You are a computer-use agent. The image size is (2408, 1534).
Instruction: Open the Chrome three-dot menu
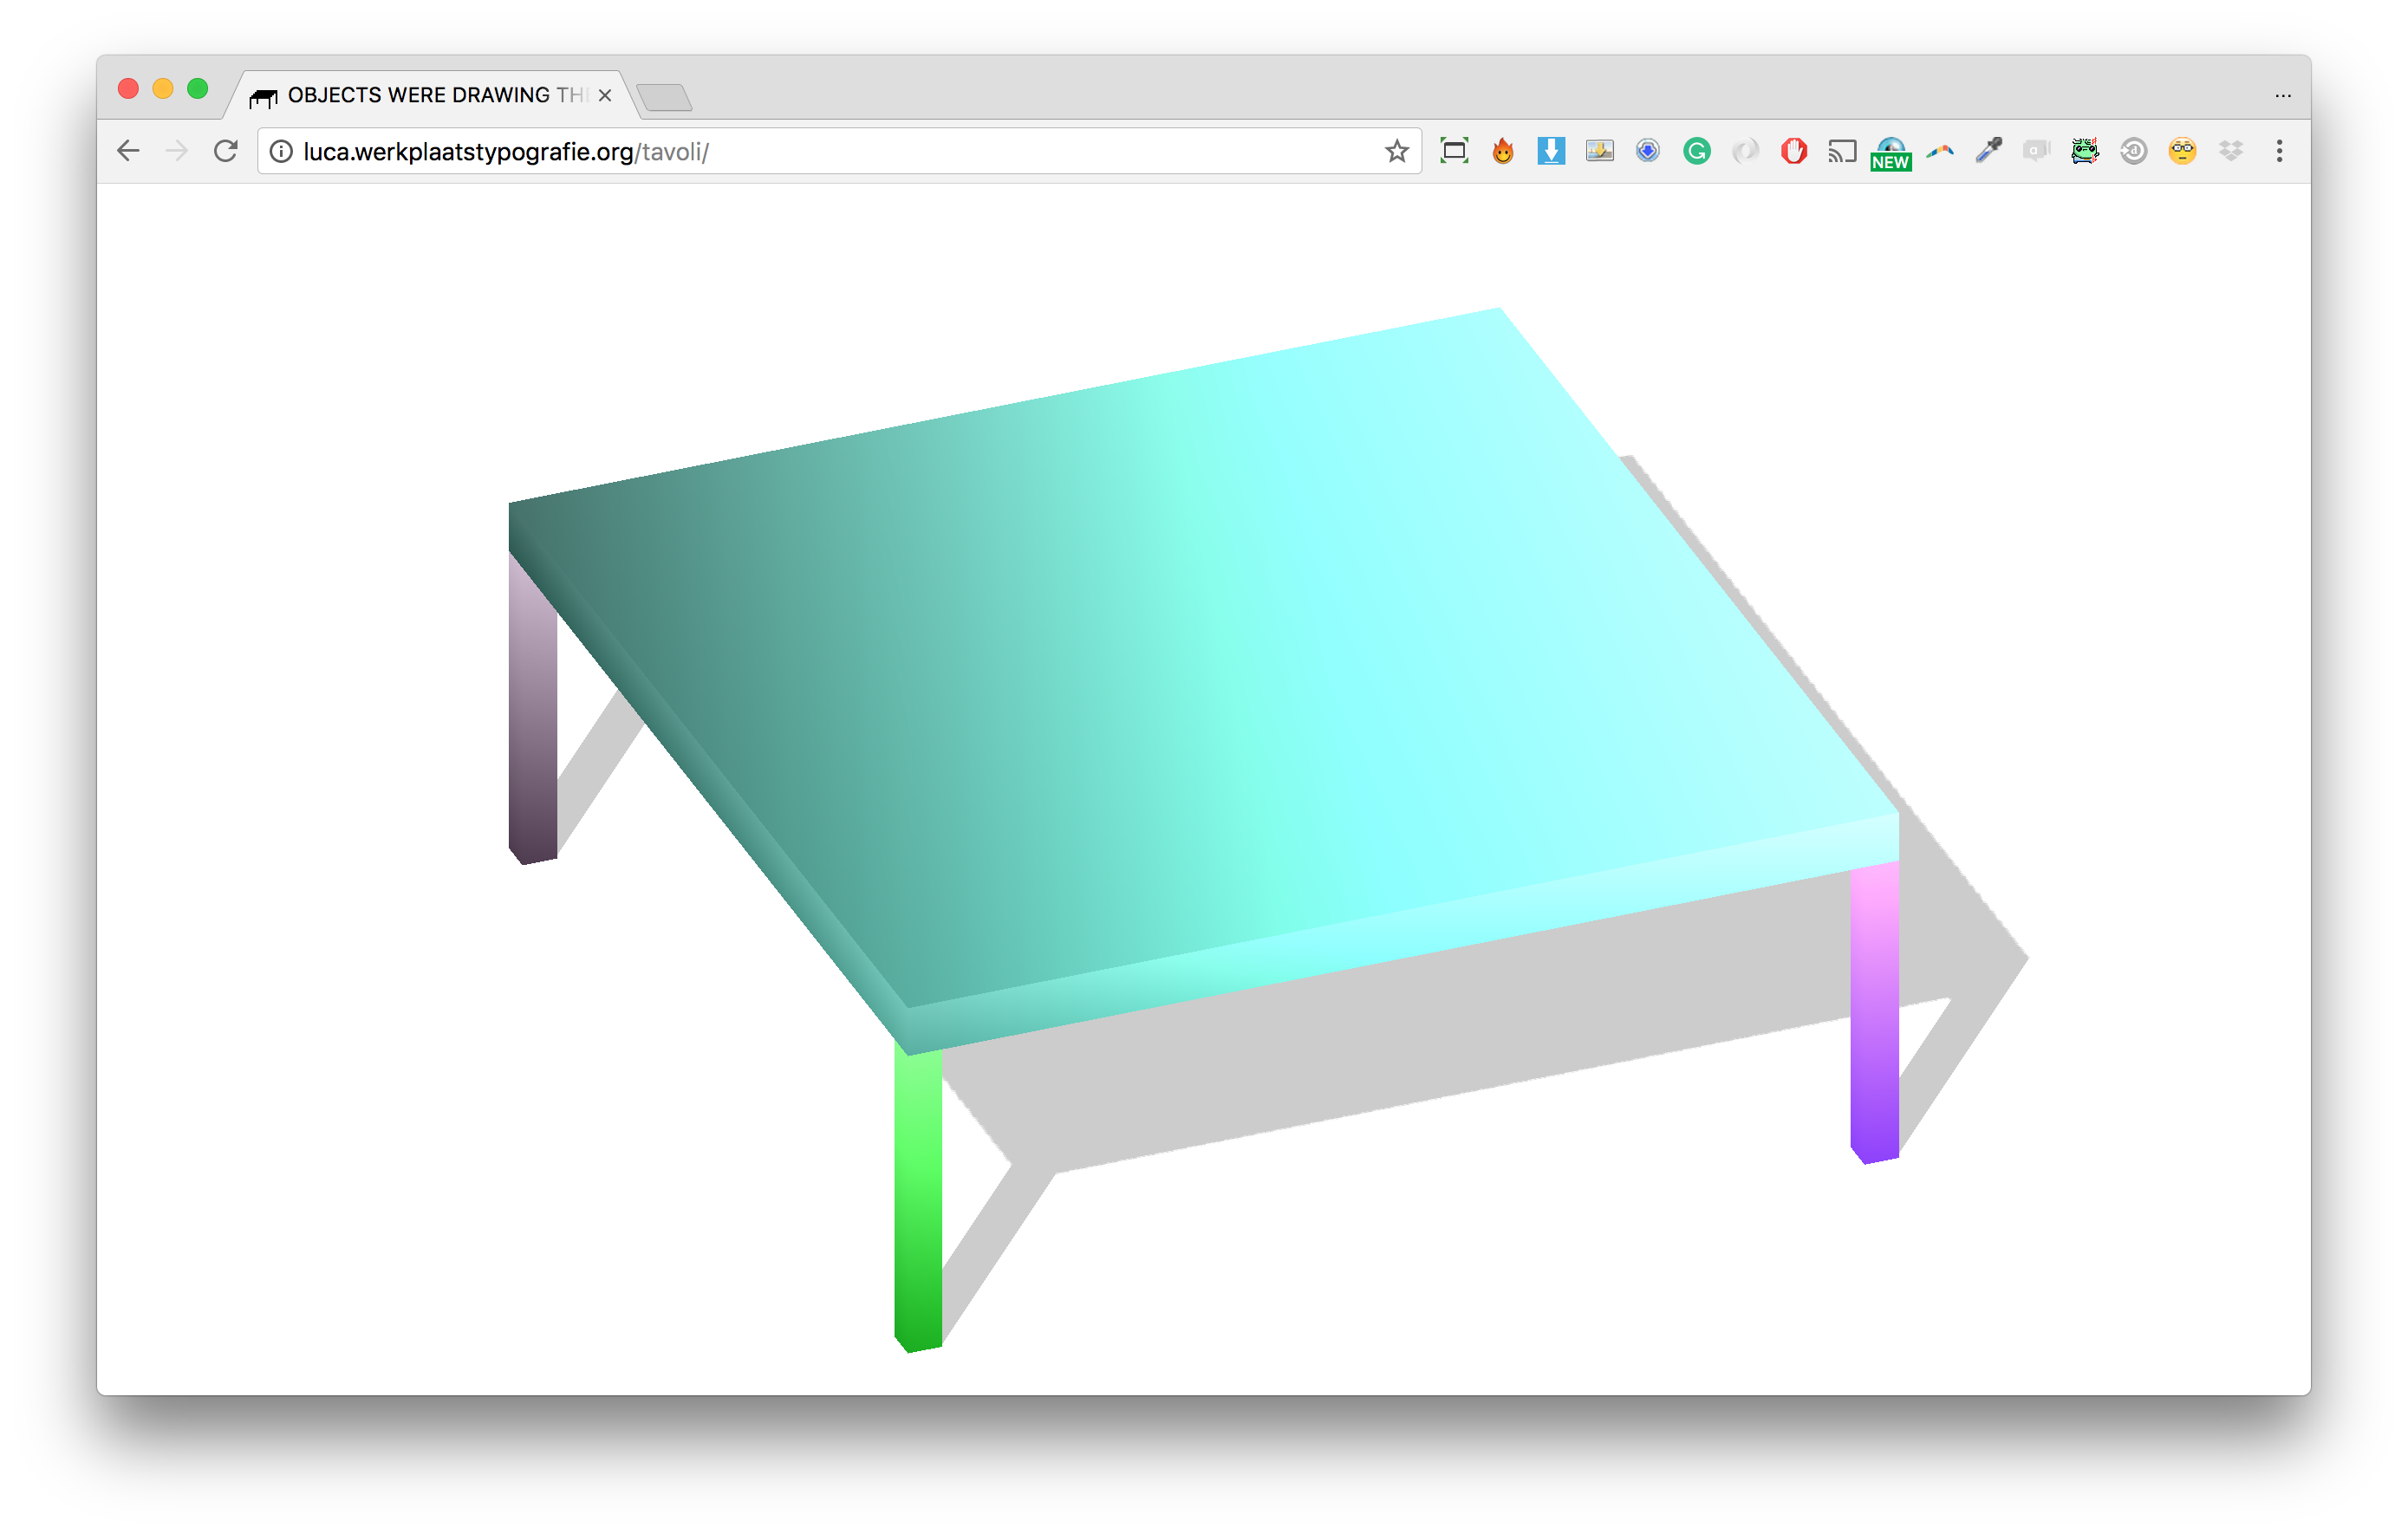(2279, 151)
